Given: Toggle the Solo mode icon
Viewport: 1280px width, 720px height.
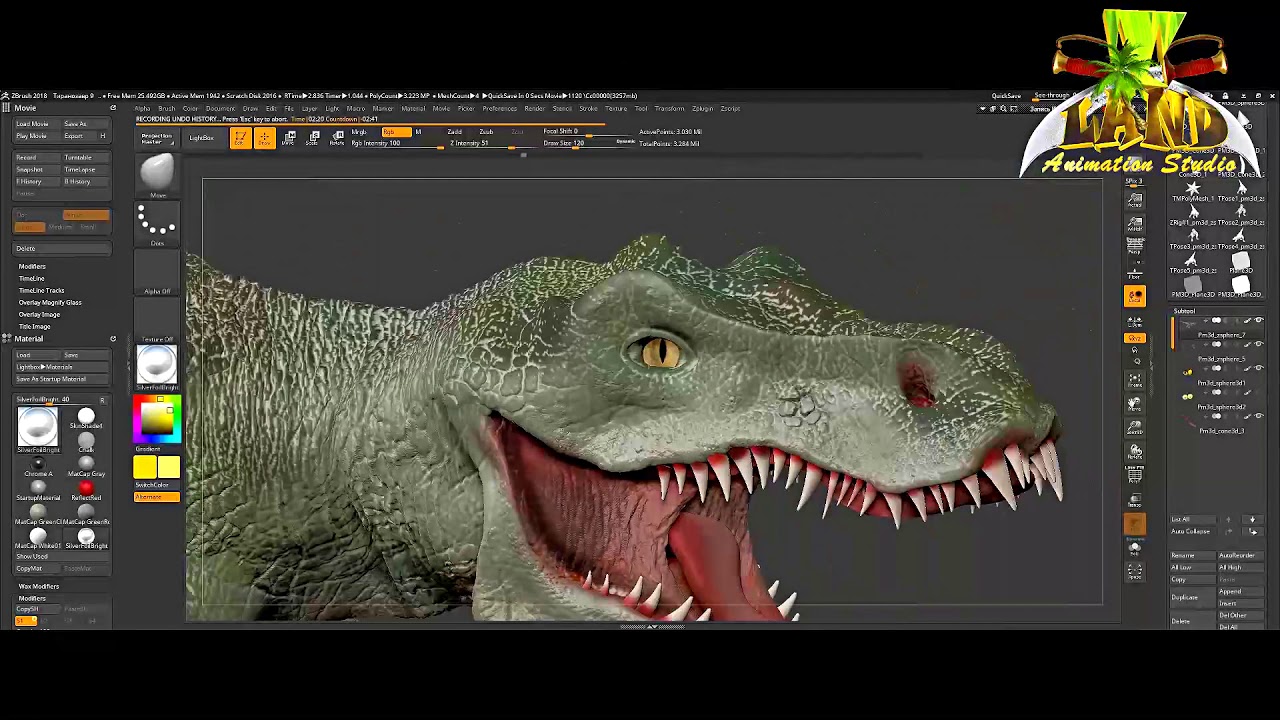Looking at the screenshot, I should (1135, 548).
